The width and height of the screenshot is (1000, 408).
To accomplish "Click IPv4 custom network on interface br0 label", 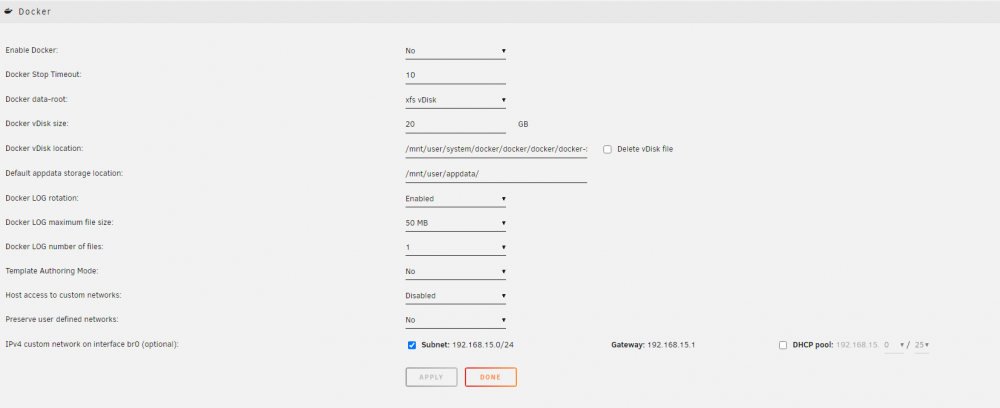I will [92, 344].
